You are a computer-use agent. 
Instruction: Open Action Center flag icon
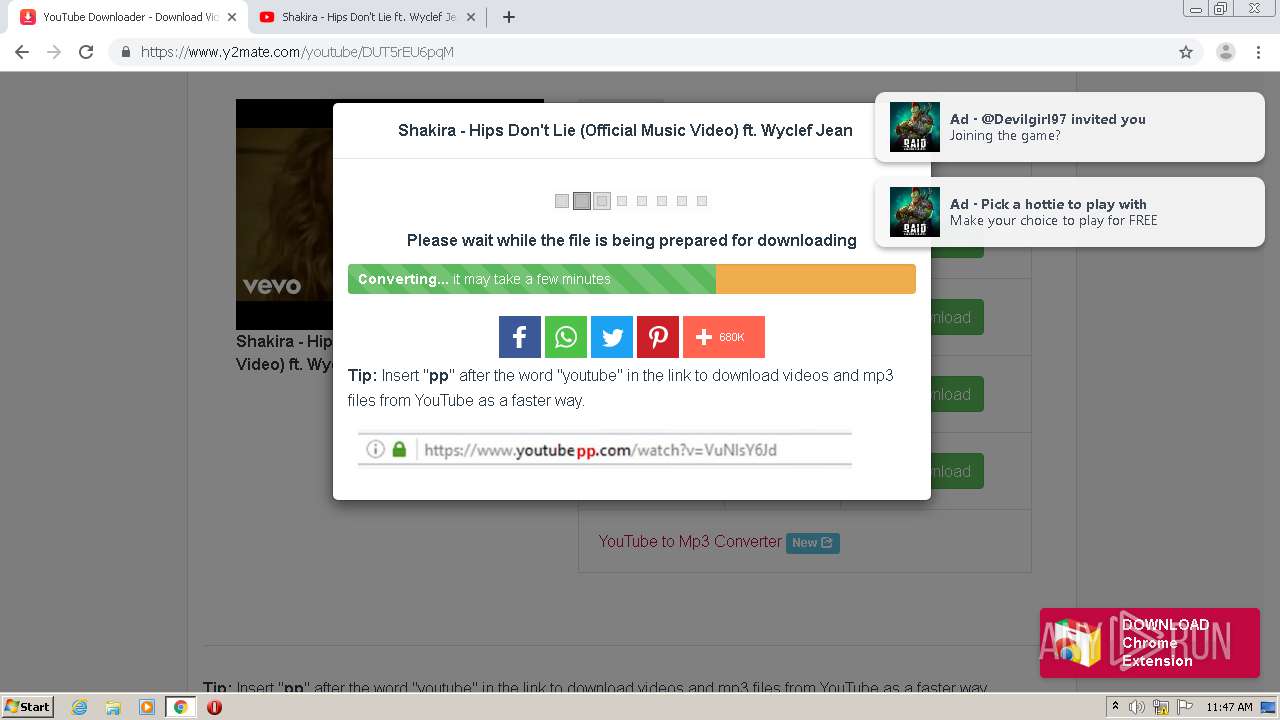coord(1184,707)
